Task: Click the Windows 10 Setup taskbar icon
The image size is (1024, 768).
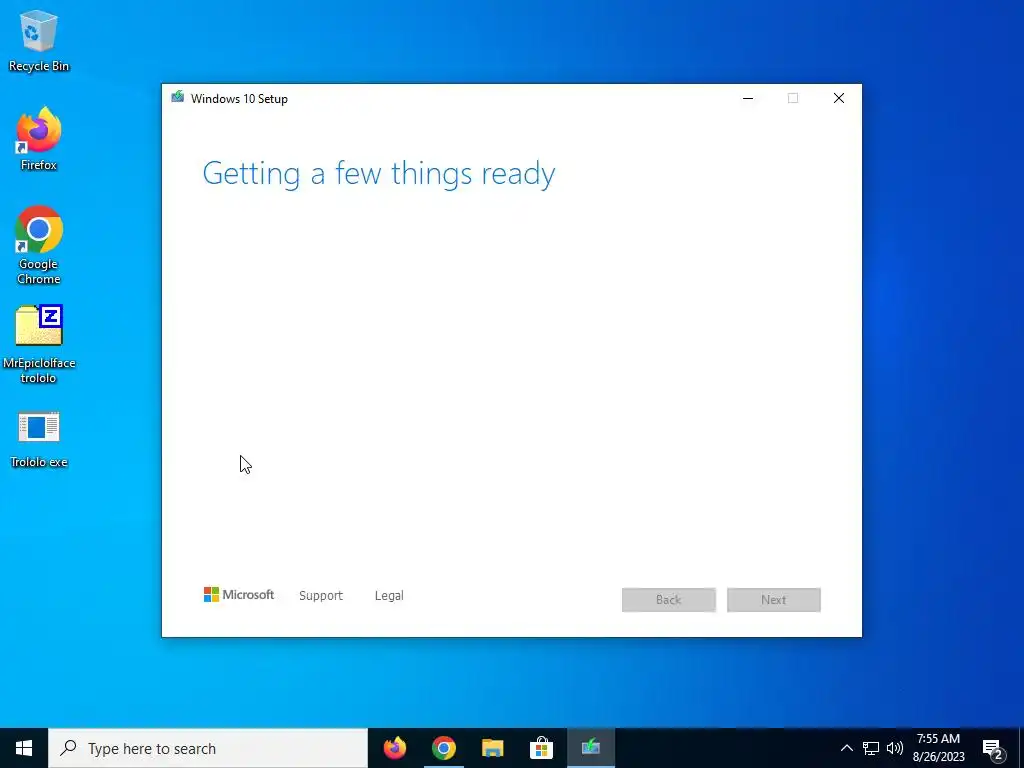Action: (x=590, y=748)
